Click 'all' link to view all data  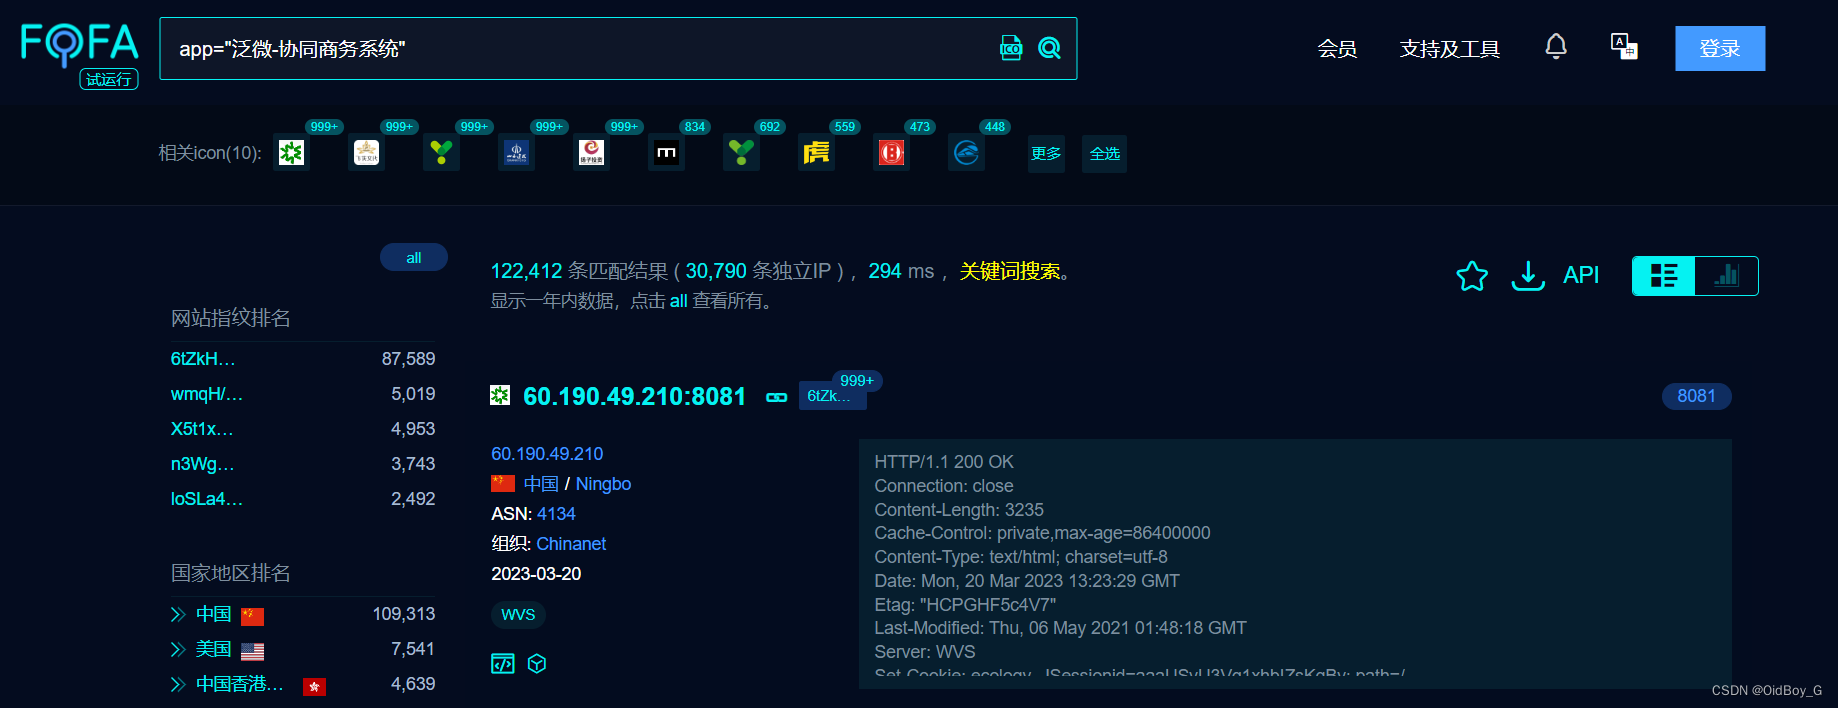[678, 301]
